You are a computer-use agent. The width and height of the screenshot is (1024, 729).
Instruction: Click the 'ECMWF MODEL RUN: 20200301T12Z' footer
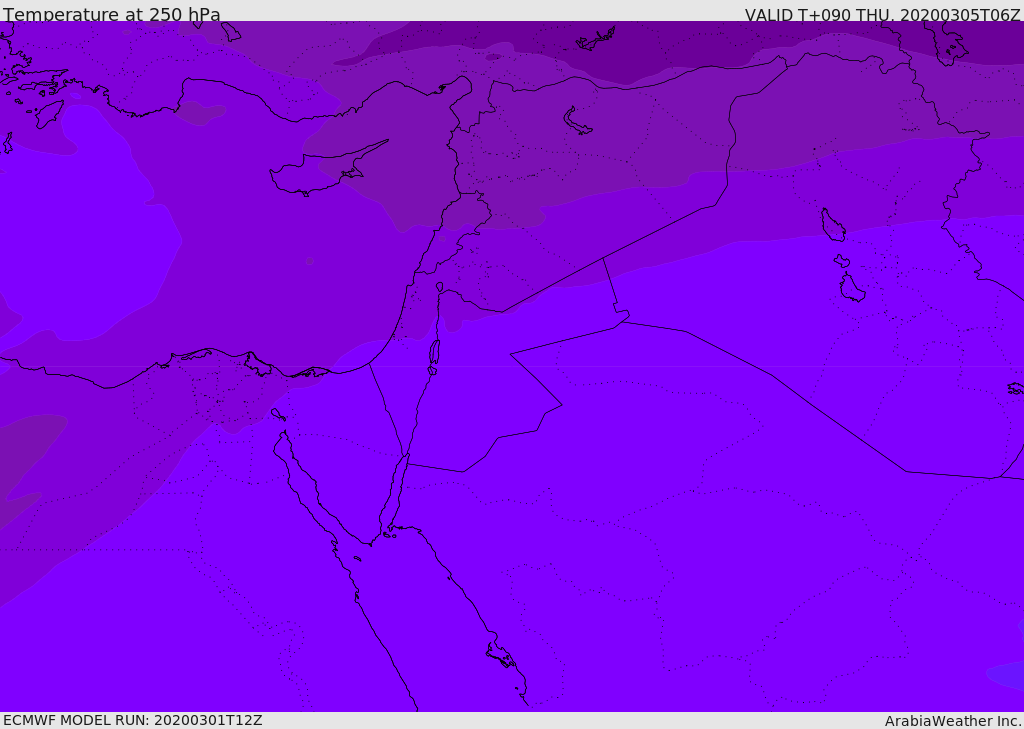(133, 721)
